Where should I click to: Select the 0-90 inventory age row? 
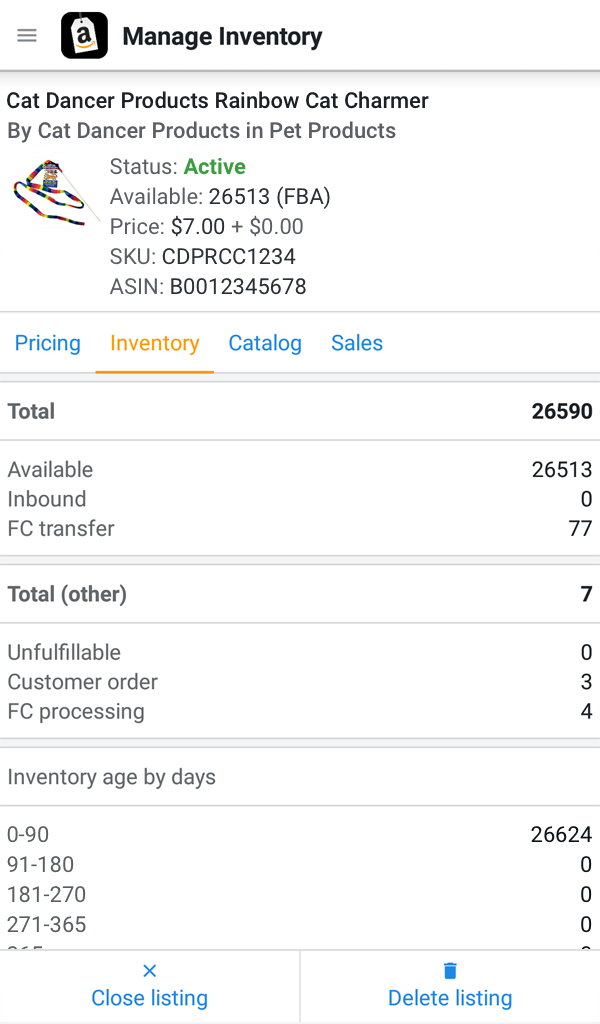click(300, 834)
